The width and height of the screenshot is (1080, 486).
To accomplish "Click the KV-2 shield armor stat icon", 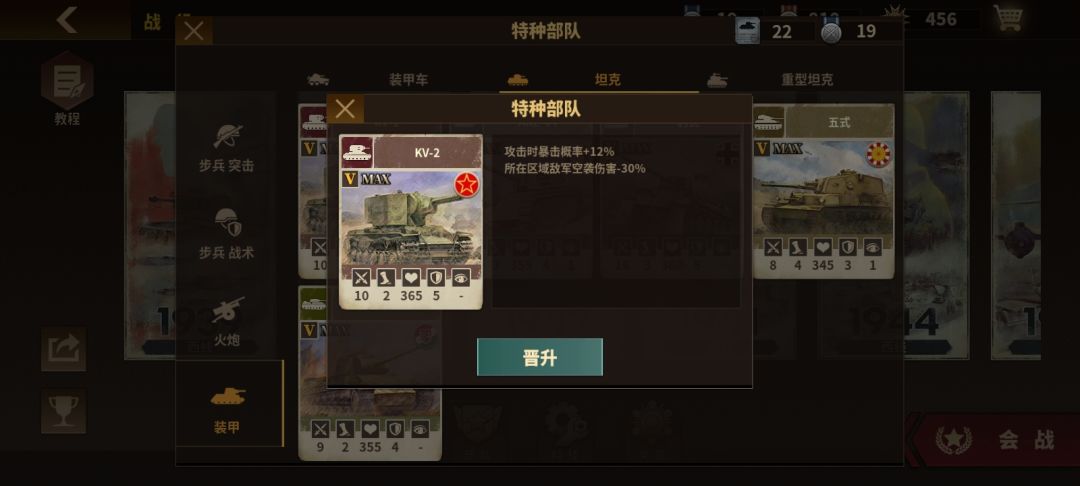I will 436,277.
